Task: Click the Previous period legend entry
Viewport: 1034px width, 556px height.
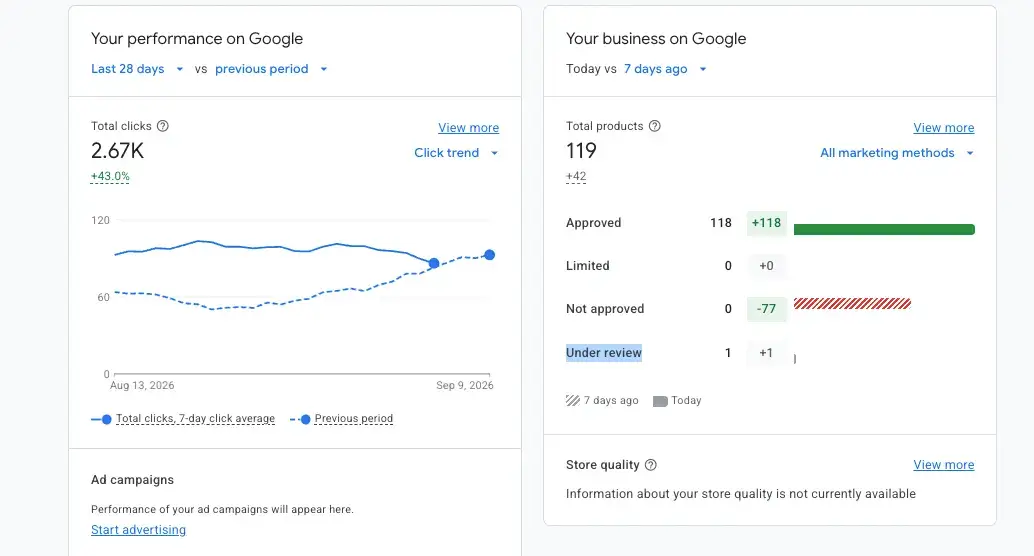Action: (x=342, y=419)
